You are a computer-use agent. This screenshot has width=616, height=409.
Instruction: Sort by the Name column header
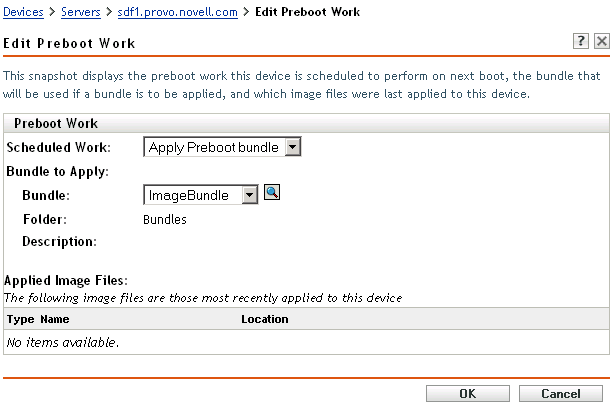54,319
